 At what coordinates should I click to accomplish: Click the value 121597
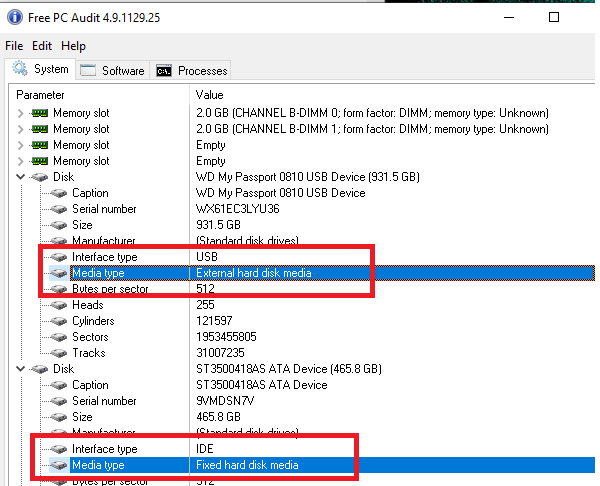214,321
